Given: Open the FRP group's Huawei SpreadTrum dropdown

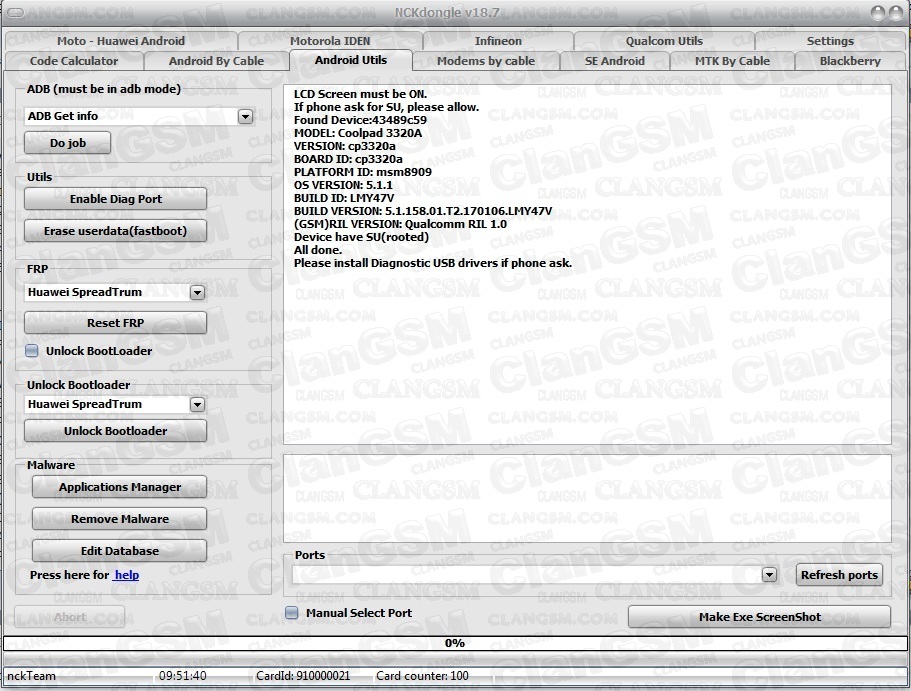Looking at the screenshot, I should (198, 292).
